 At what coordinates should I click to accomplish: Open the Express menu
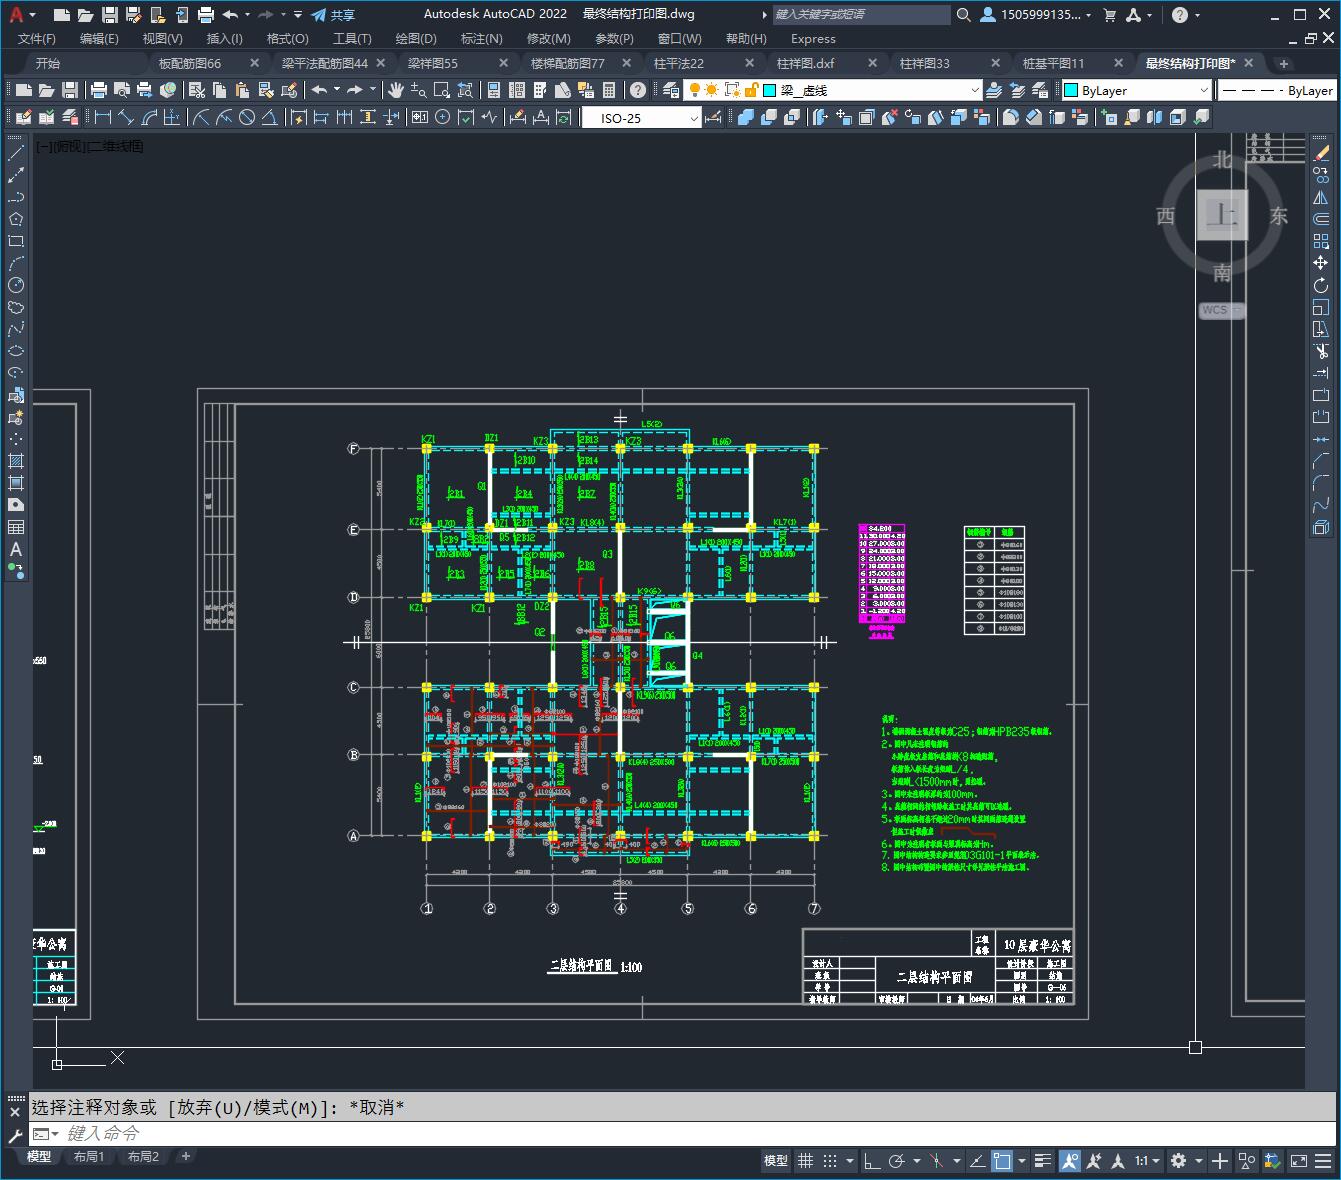pos(813,38)
